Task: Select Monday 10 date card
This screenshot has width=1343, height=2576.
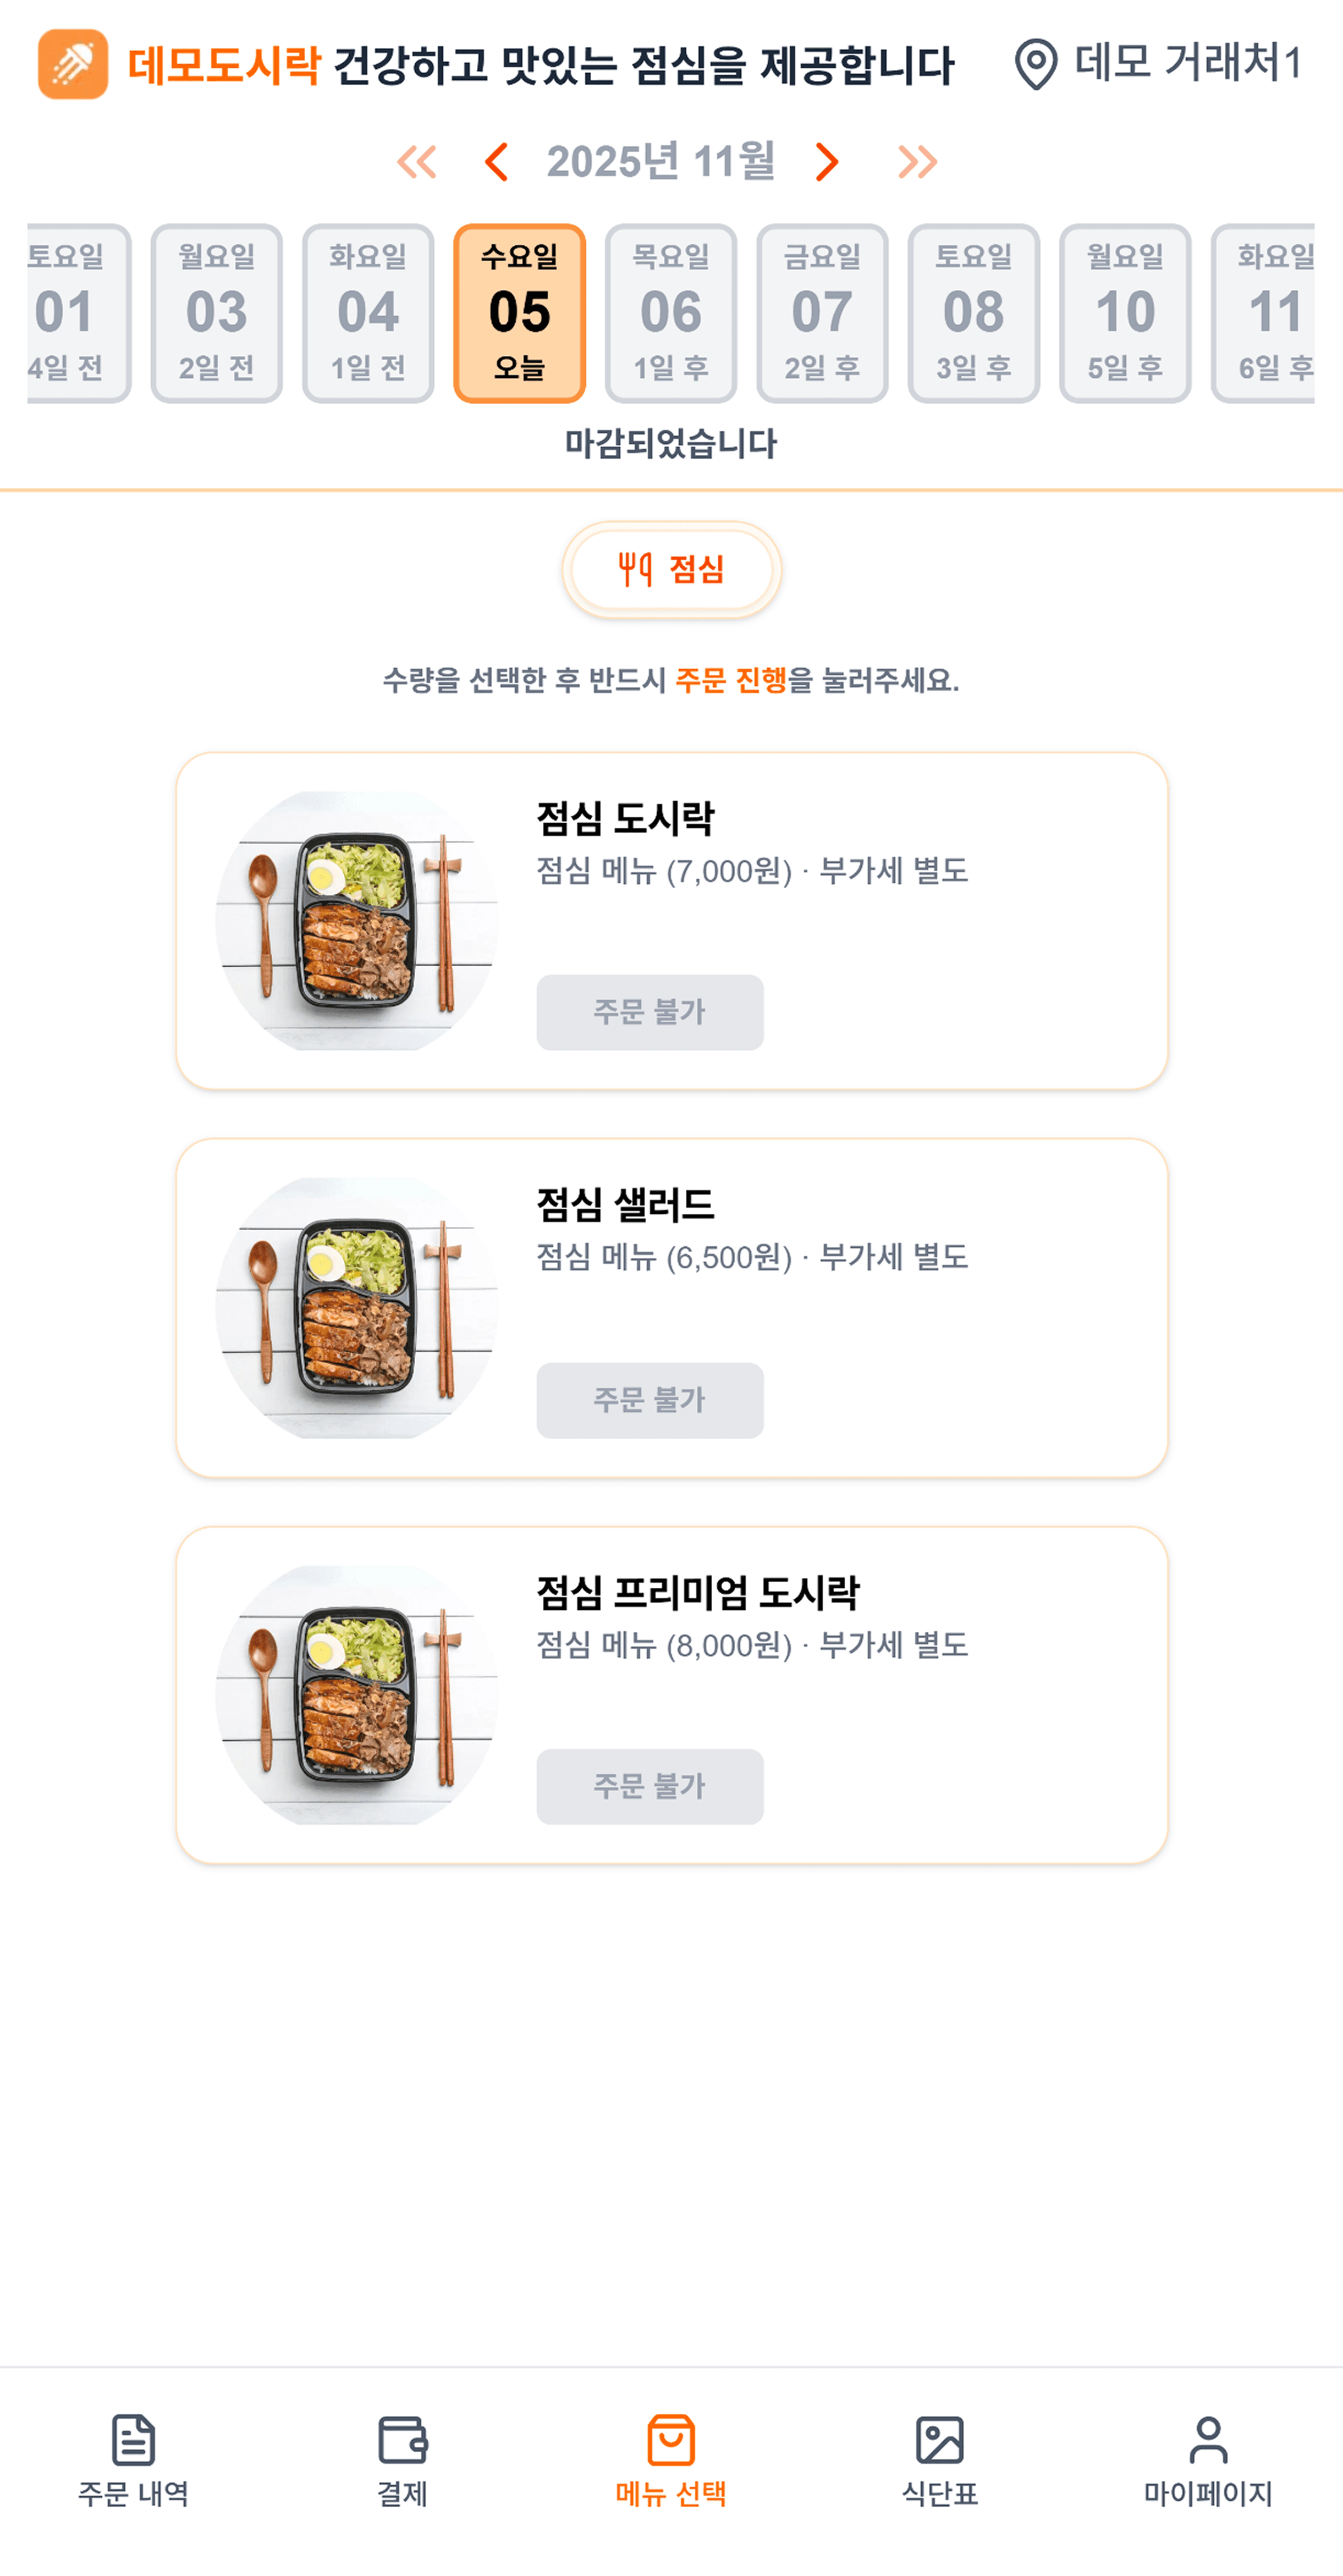Action: pyautogui.click(x=1125, y=313)
